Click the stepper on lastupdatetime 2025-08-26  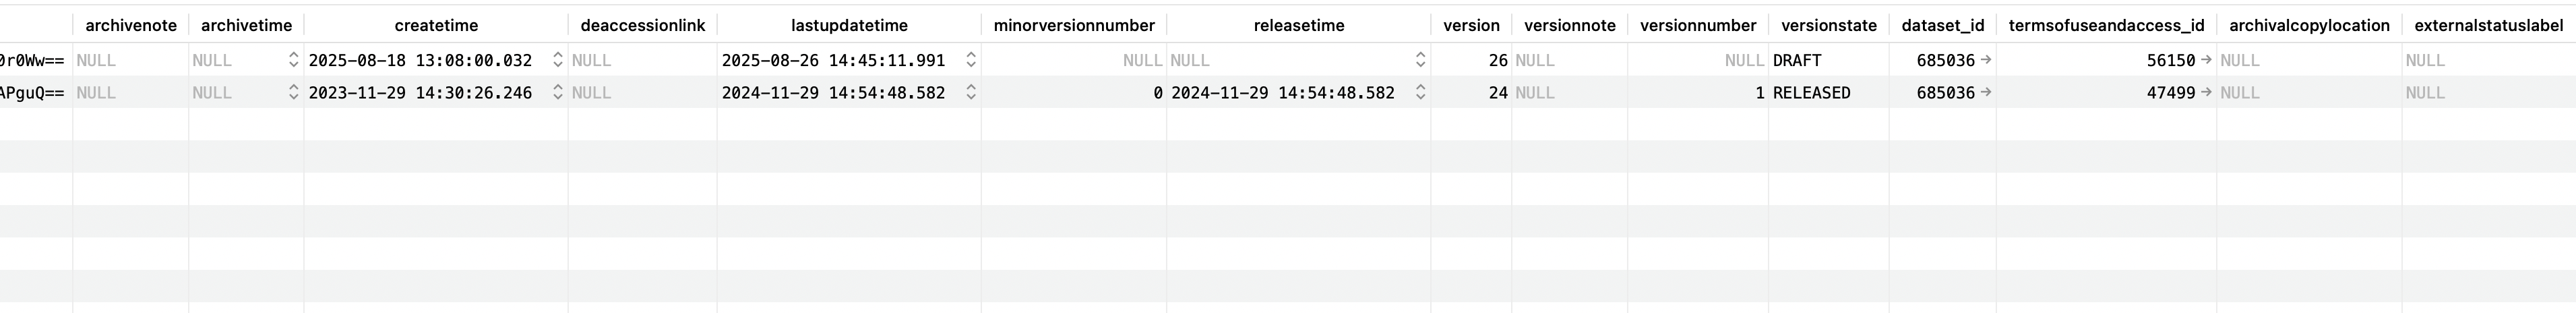point(970,60)
